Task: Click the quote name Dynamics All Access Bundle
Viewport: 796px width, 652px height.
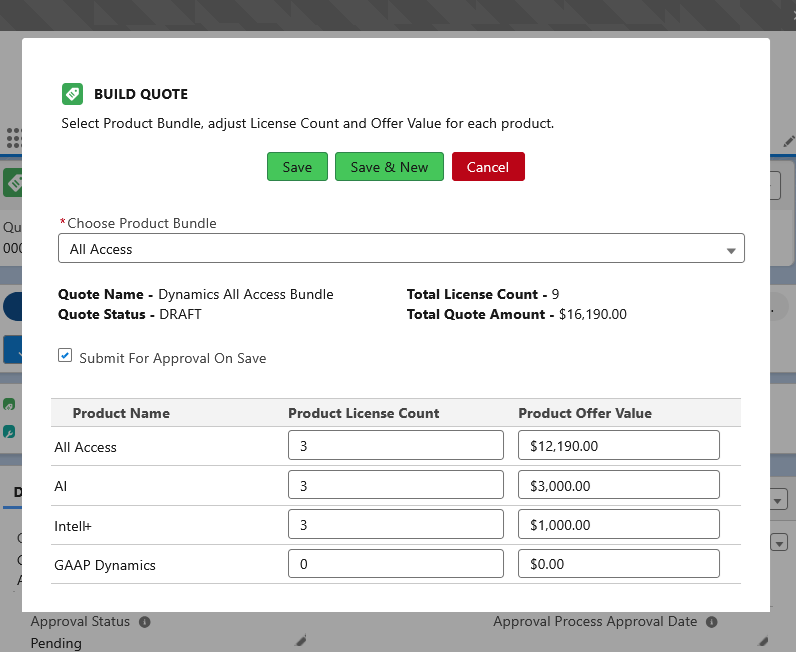Action: point(246,295)
